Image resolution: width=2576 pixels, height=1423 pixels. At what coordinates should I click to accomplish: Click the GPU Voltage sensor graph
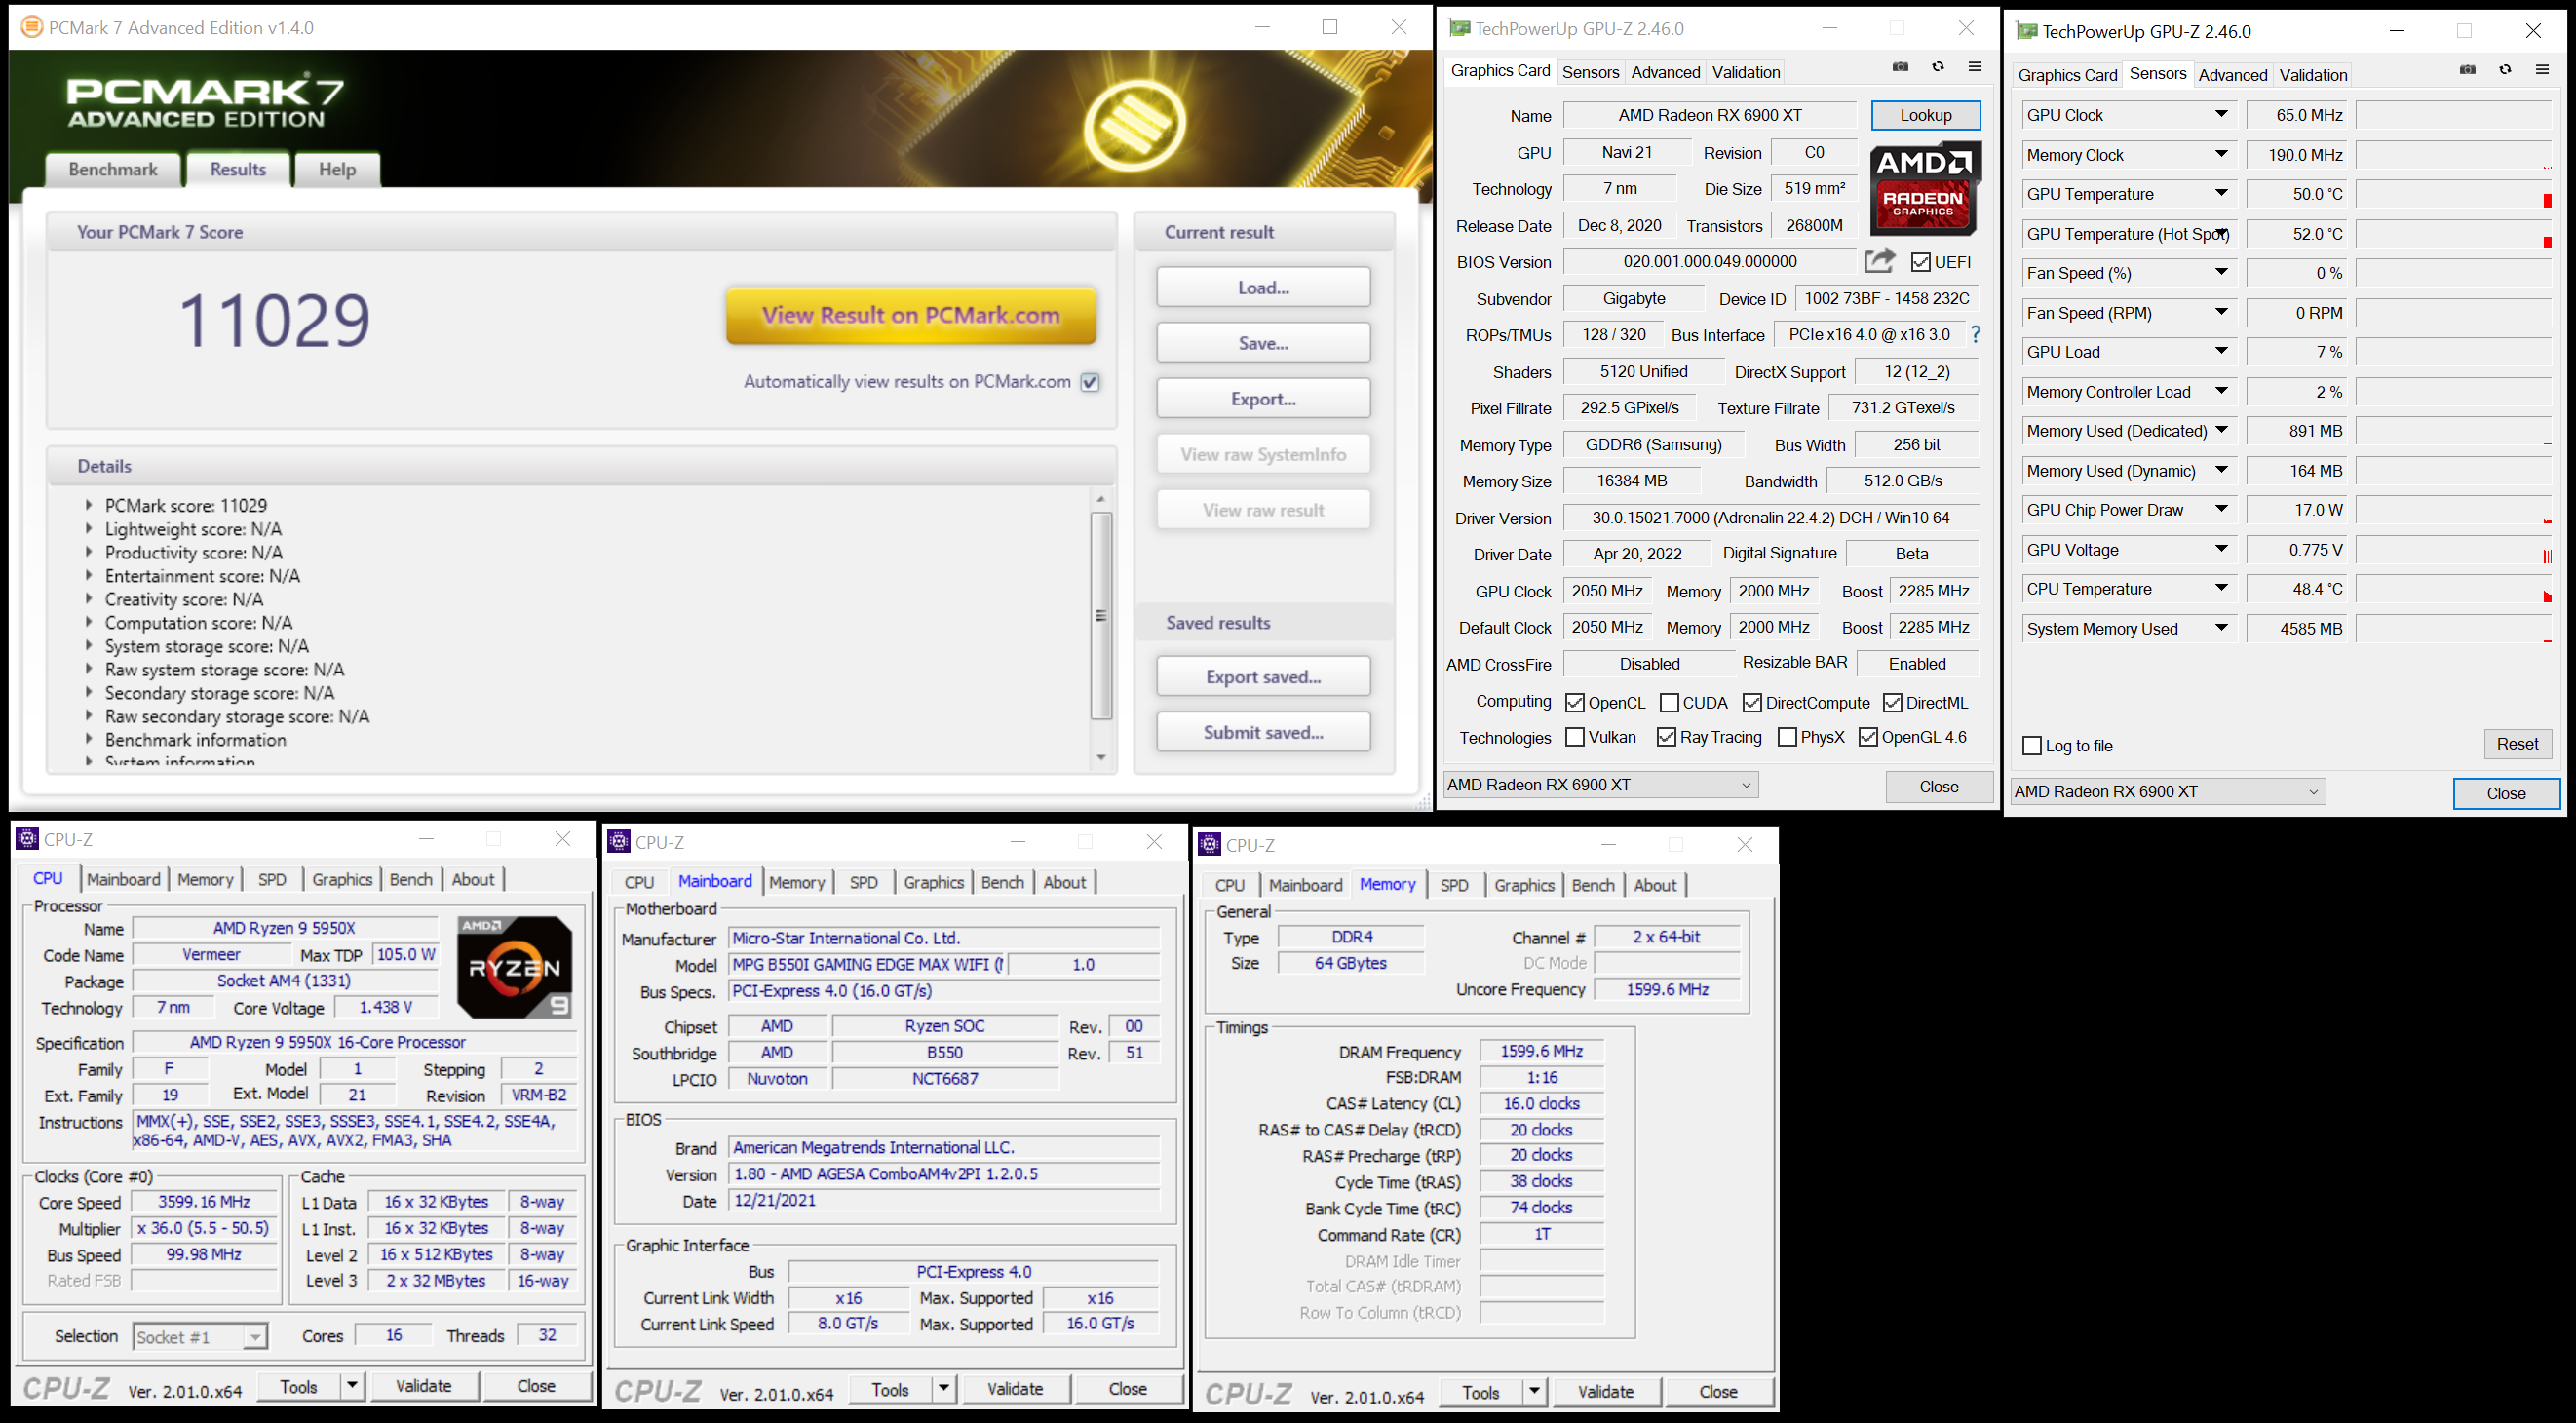tap(2454, 549)
